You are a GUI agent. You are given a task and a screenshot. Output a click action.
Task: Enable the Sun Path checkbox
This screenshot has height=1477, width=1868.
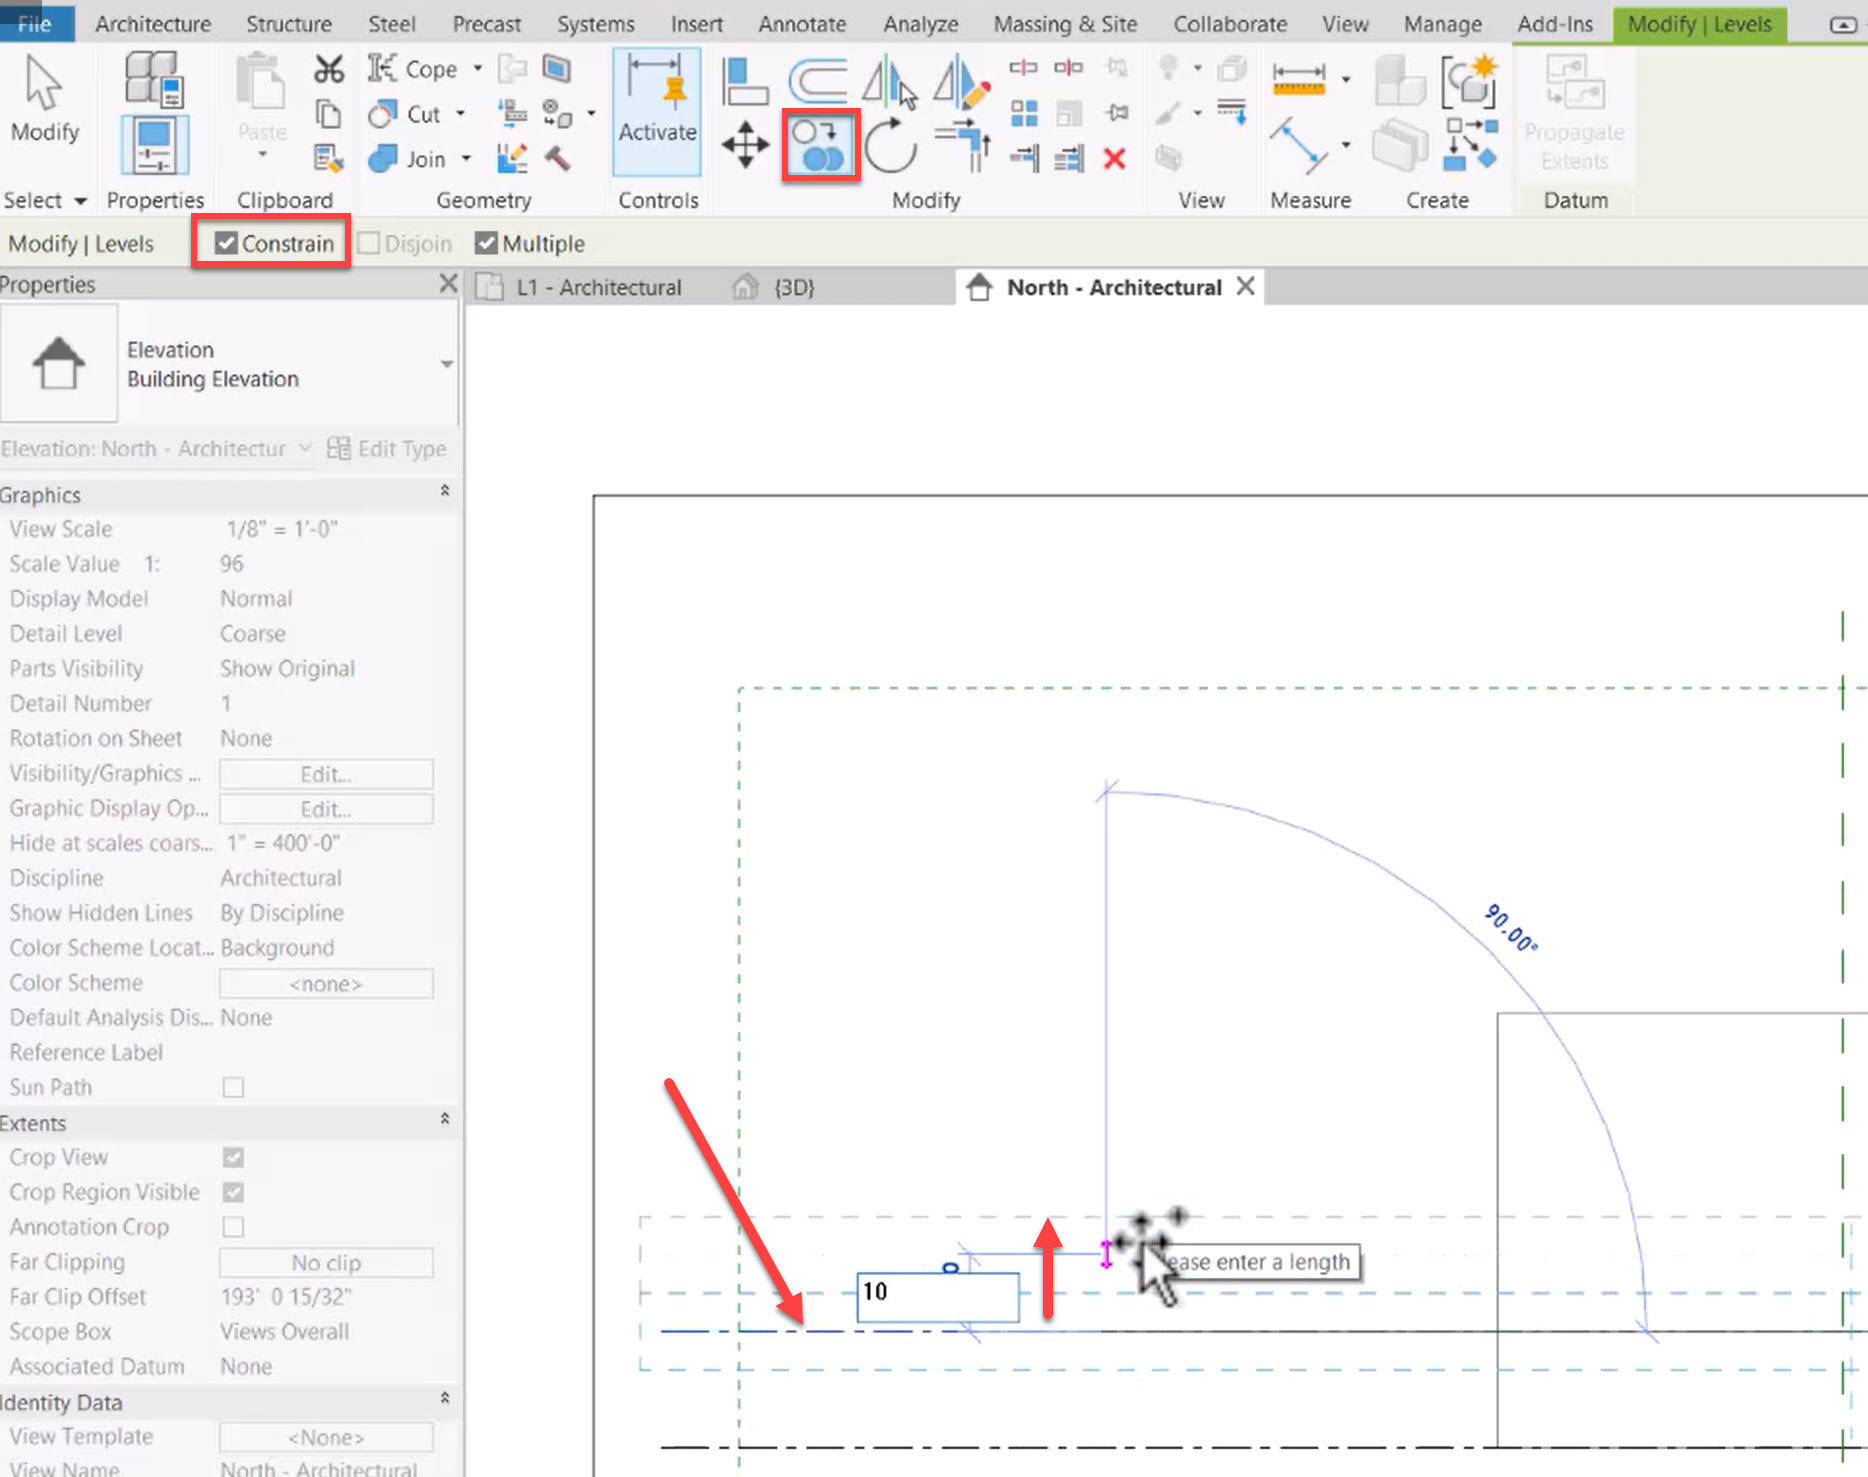click(x=233, y=1087)
